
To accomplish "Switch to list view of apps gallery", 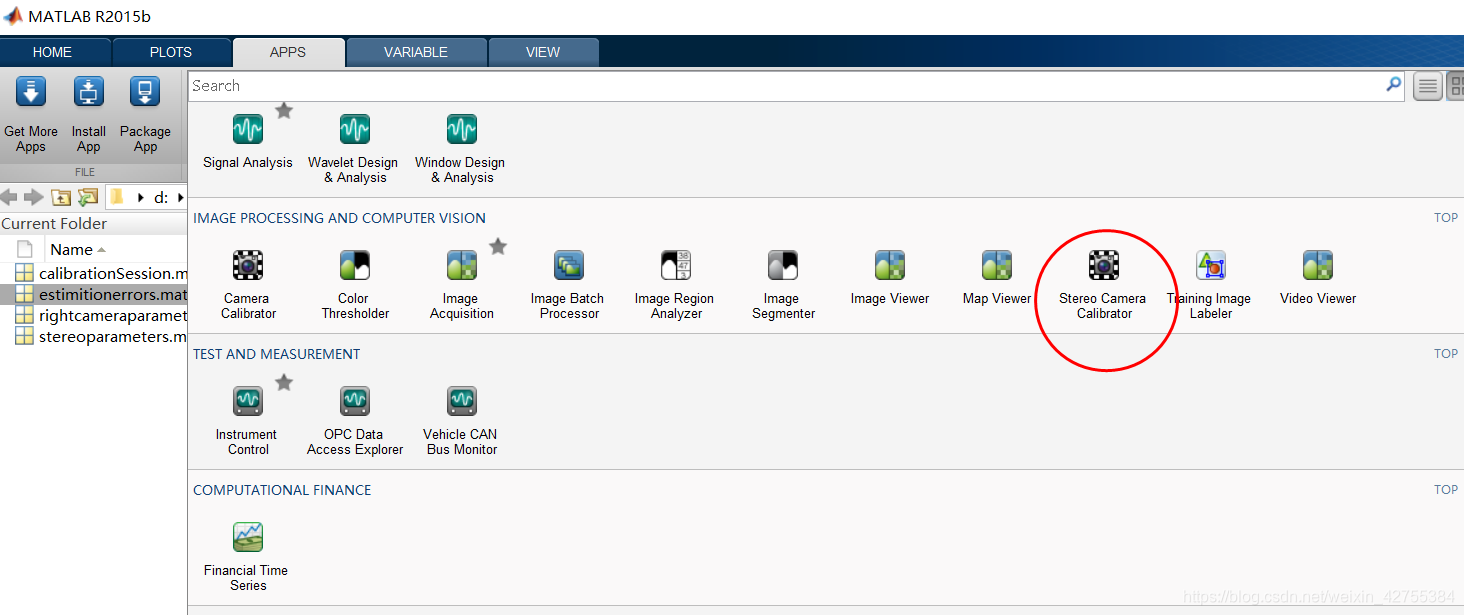I will click(1427, 87).
